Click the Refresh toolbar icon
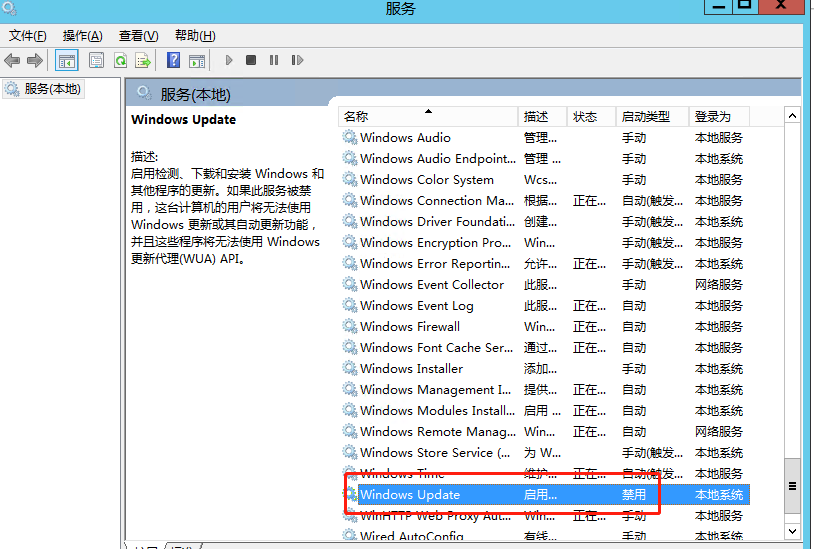This screenshot has width=814, height=549. 120,61
